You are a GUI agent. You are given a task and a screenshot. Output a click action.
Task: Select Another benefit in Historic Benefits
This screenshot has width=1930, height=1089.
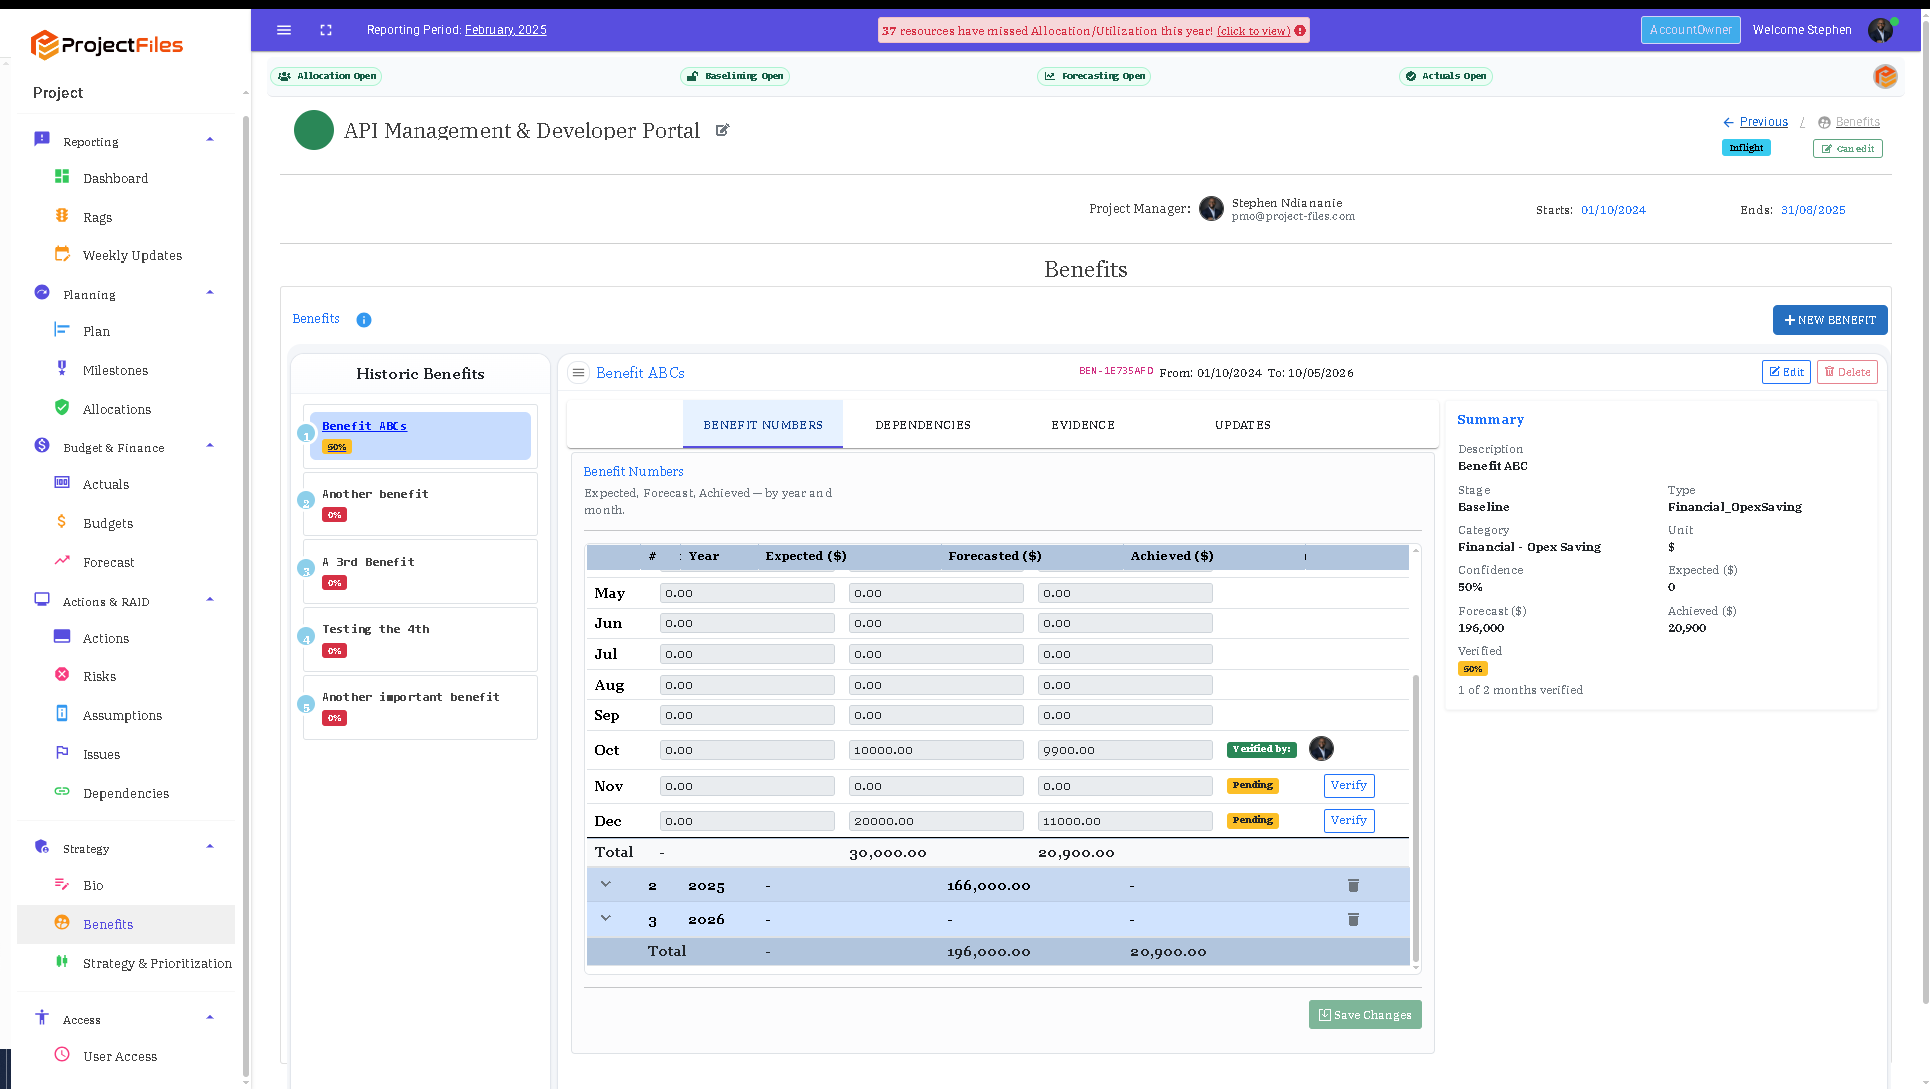click(x=420, y=505)
